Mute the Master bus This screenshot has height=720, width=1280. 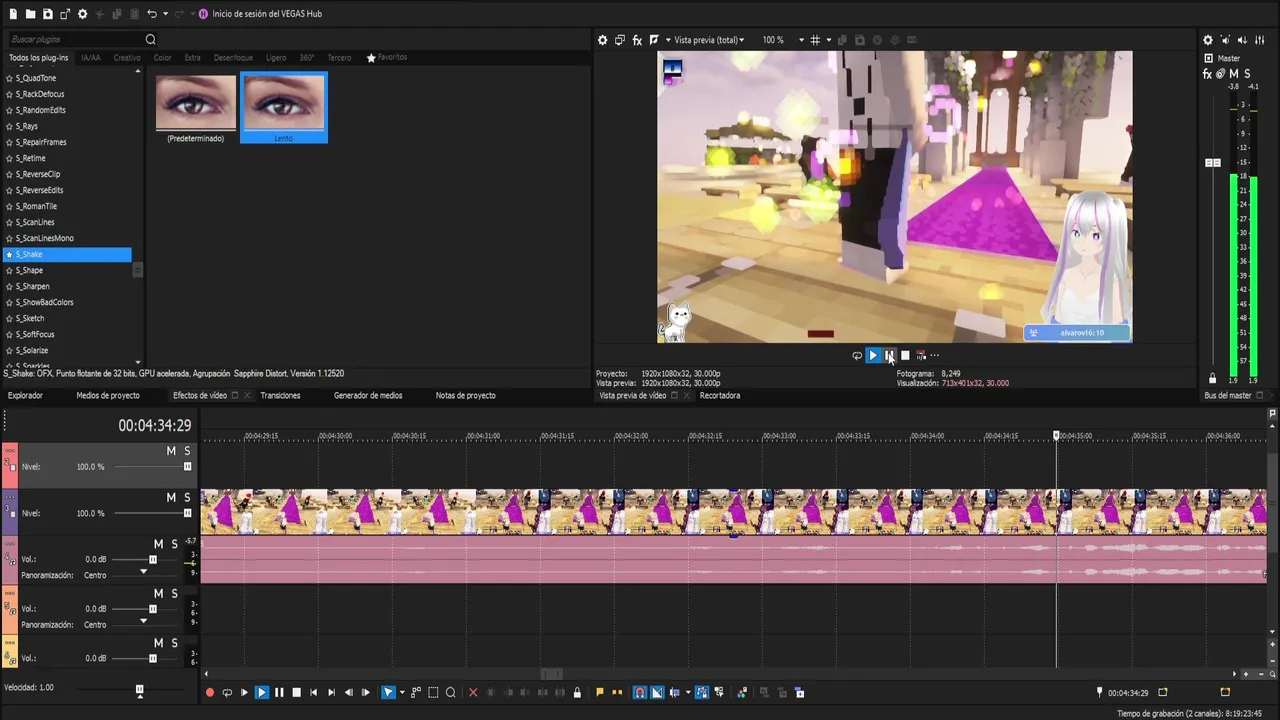tap(1234, 74)
